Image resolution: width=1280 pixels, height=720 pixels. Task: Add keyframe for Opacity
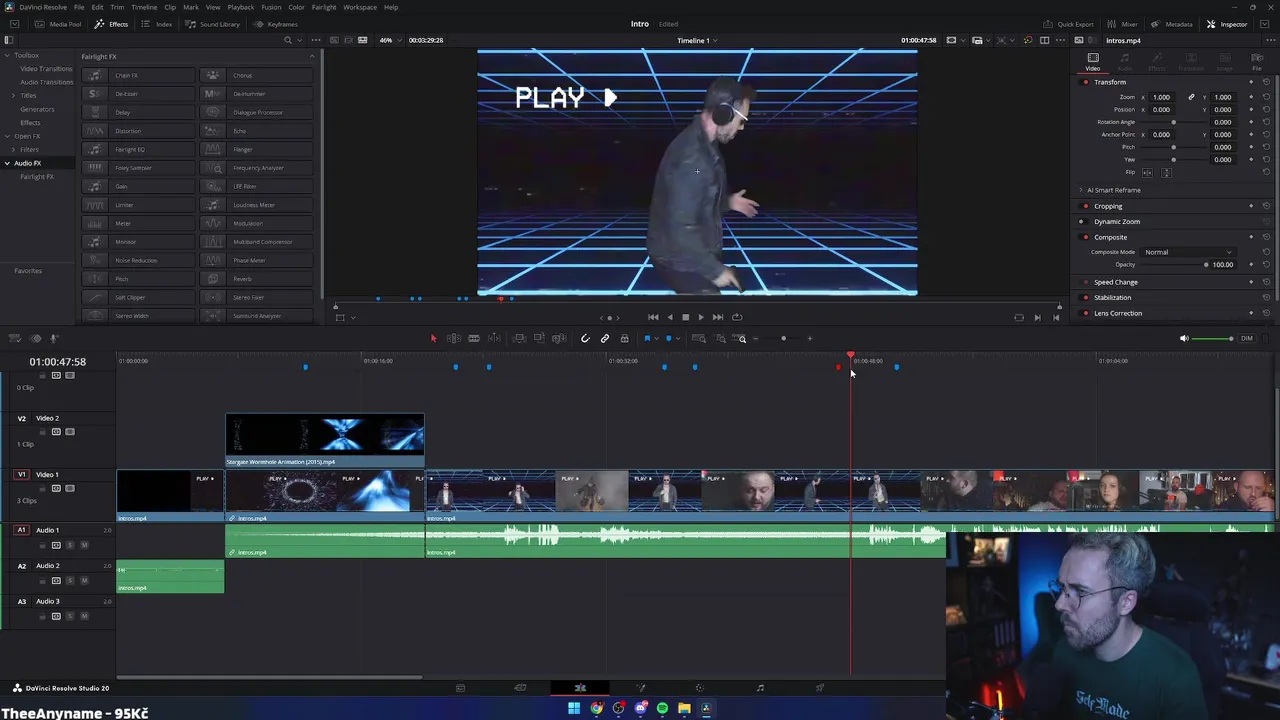click(x=1251, y=265)
